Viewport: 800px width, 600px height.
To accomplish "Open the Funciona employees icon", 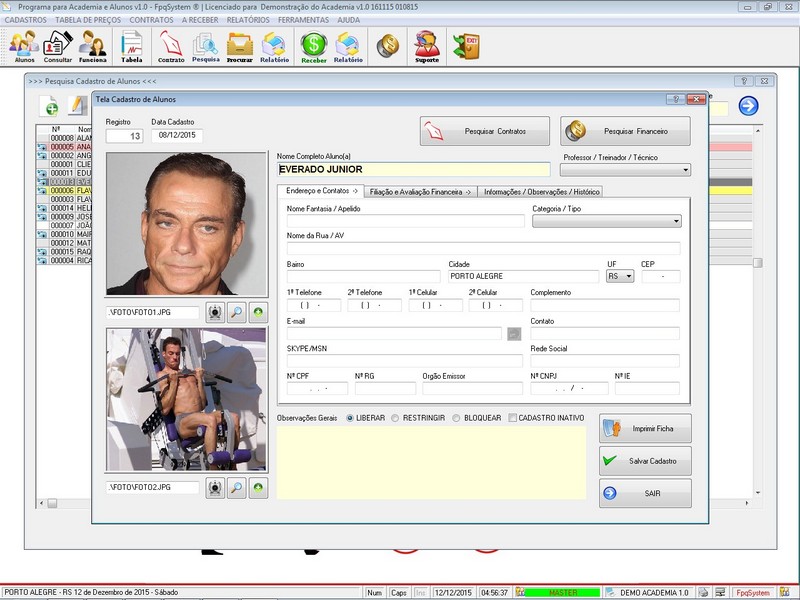I will click(x=92, y=46).
